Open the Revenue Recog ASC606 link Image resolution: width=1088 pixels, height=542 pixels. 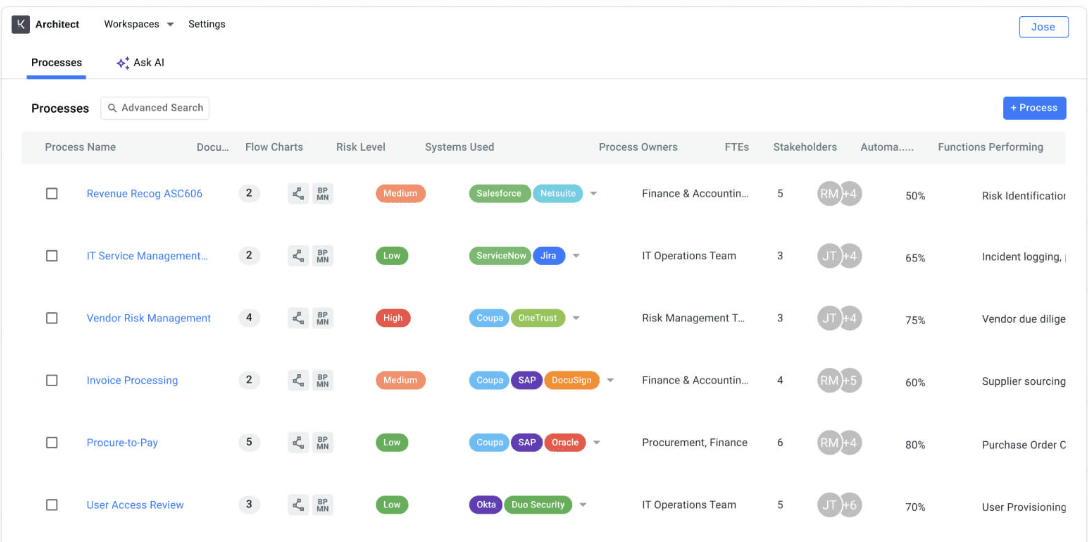144,194
